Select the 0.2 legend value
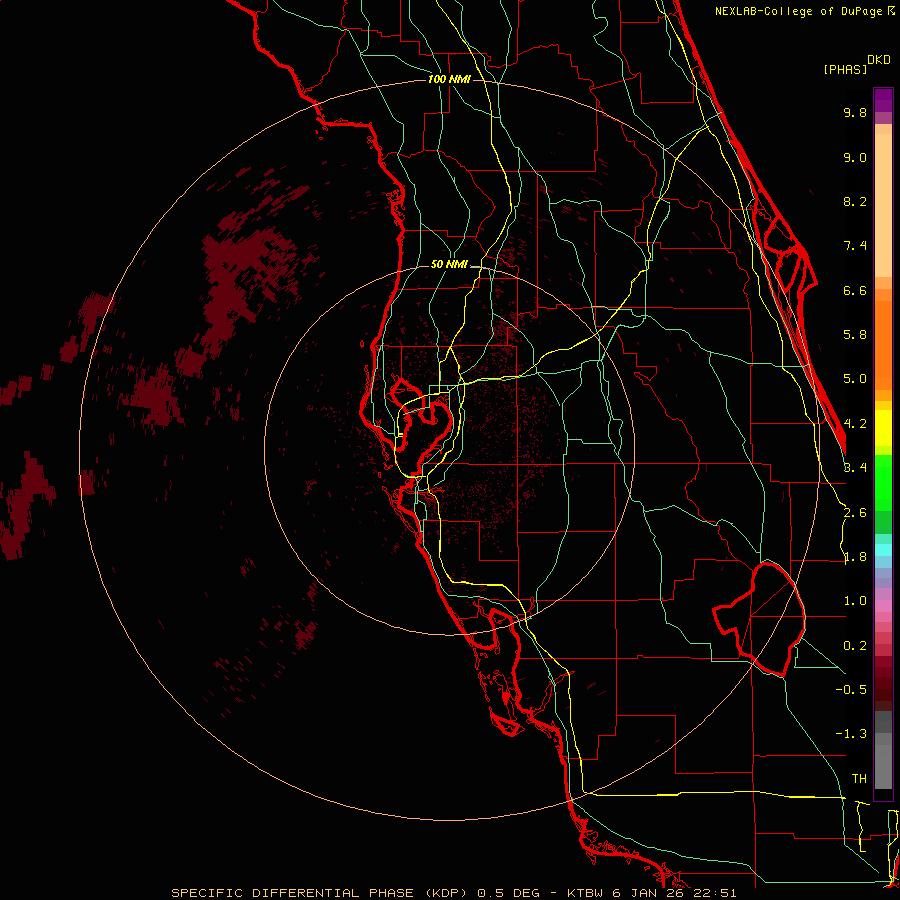The height and width of the screenshot is (900, 900). tap(855, 646)
